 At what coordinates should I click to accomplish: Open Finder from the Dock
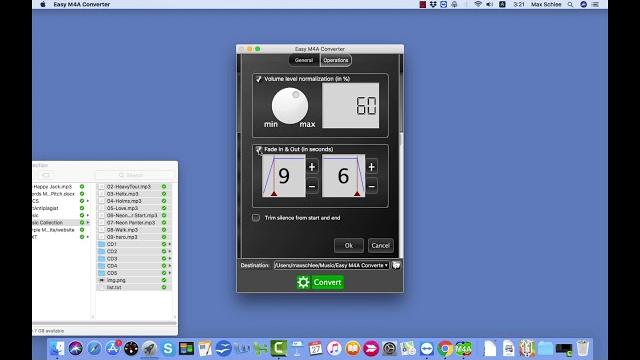[x=57, y=349]
